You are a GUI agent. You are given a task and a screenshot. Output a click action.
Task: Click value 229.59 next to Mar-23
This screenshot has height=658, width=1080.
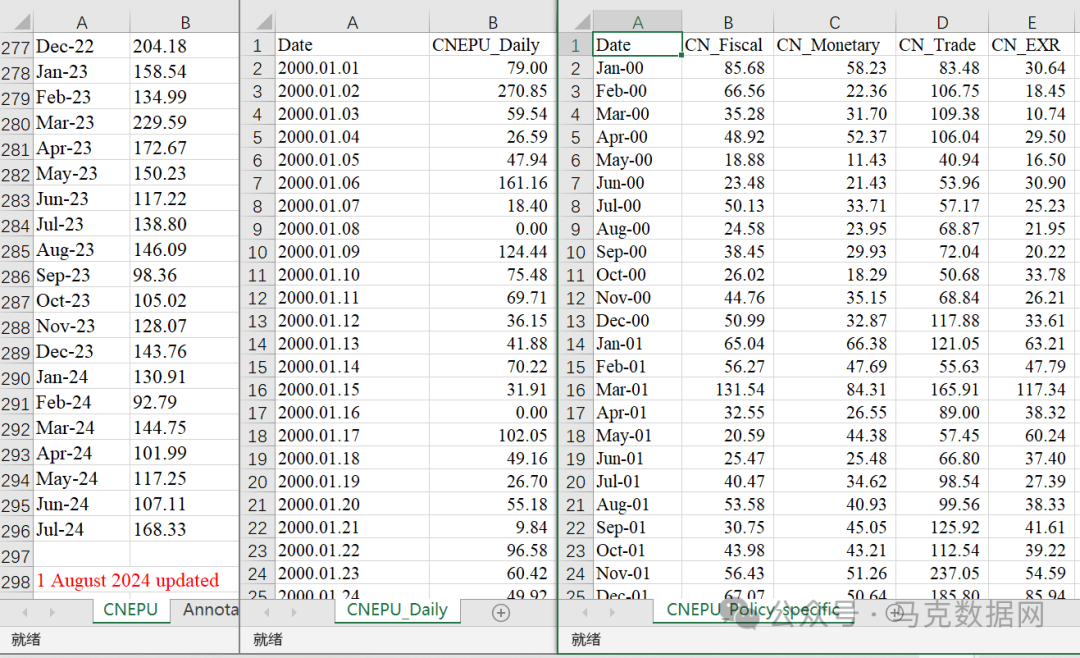[x=185, y=123]
